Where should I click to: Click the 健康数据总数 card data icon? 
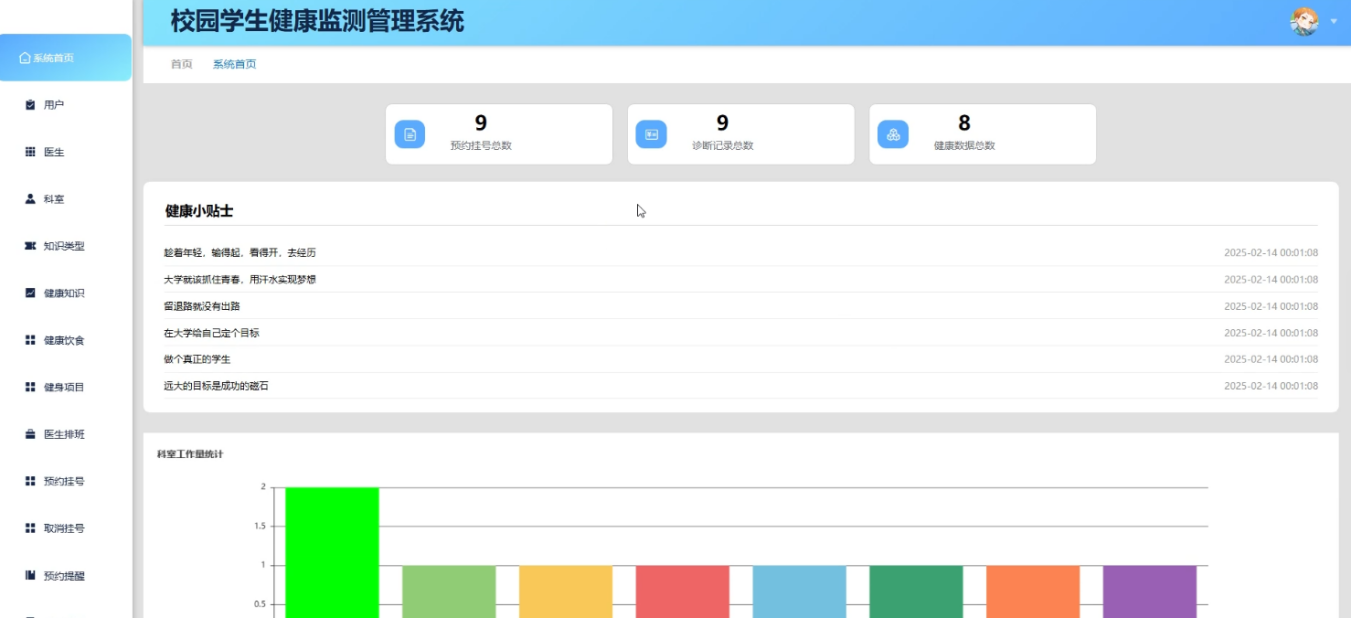pyautogui.click(x=893, y=132)
